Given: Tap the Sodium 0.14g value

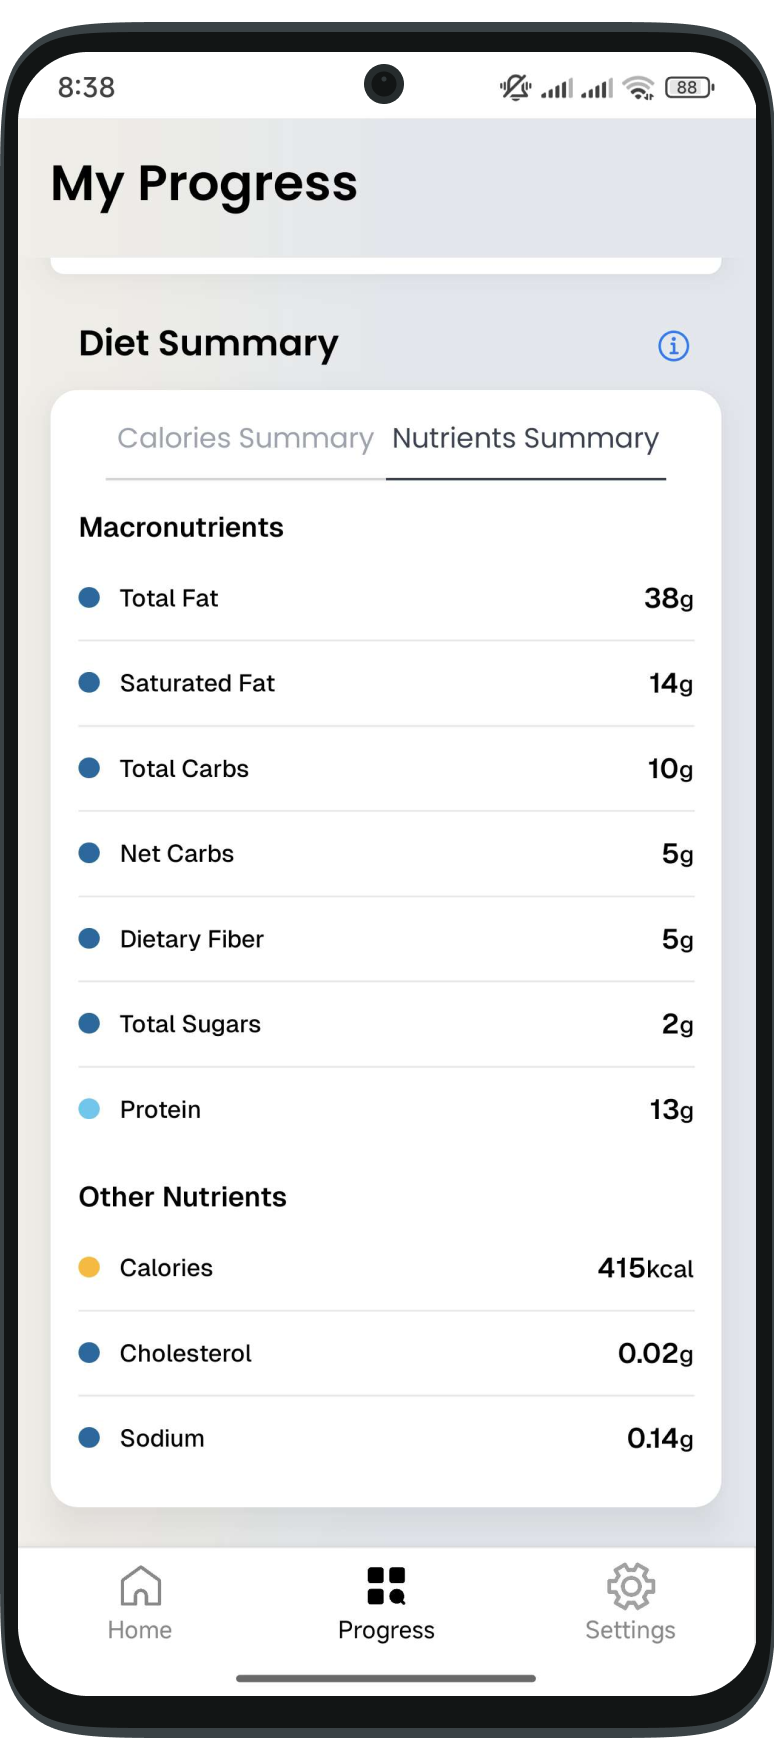Looking at the screenshot, I should 660,1438.
